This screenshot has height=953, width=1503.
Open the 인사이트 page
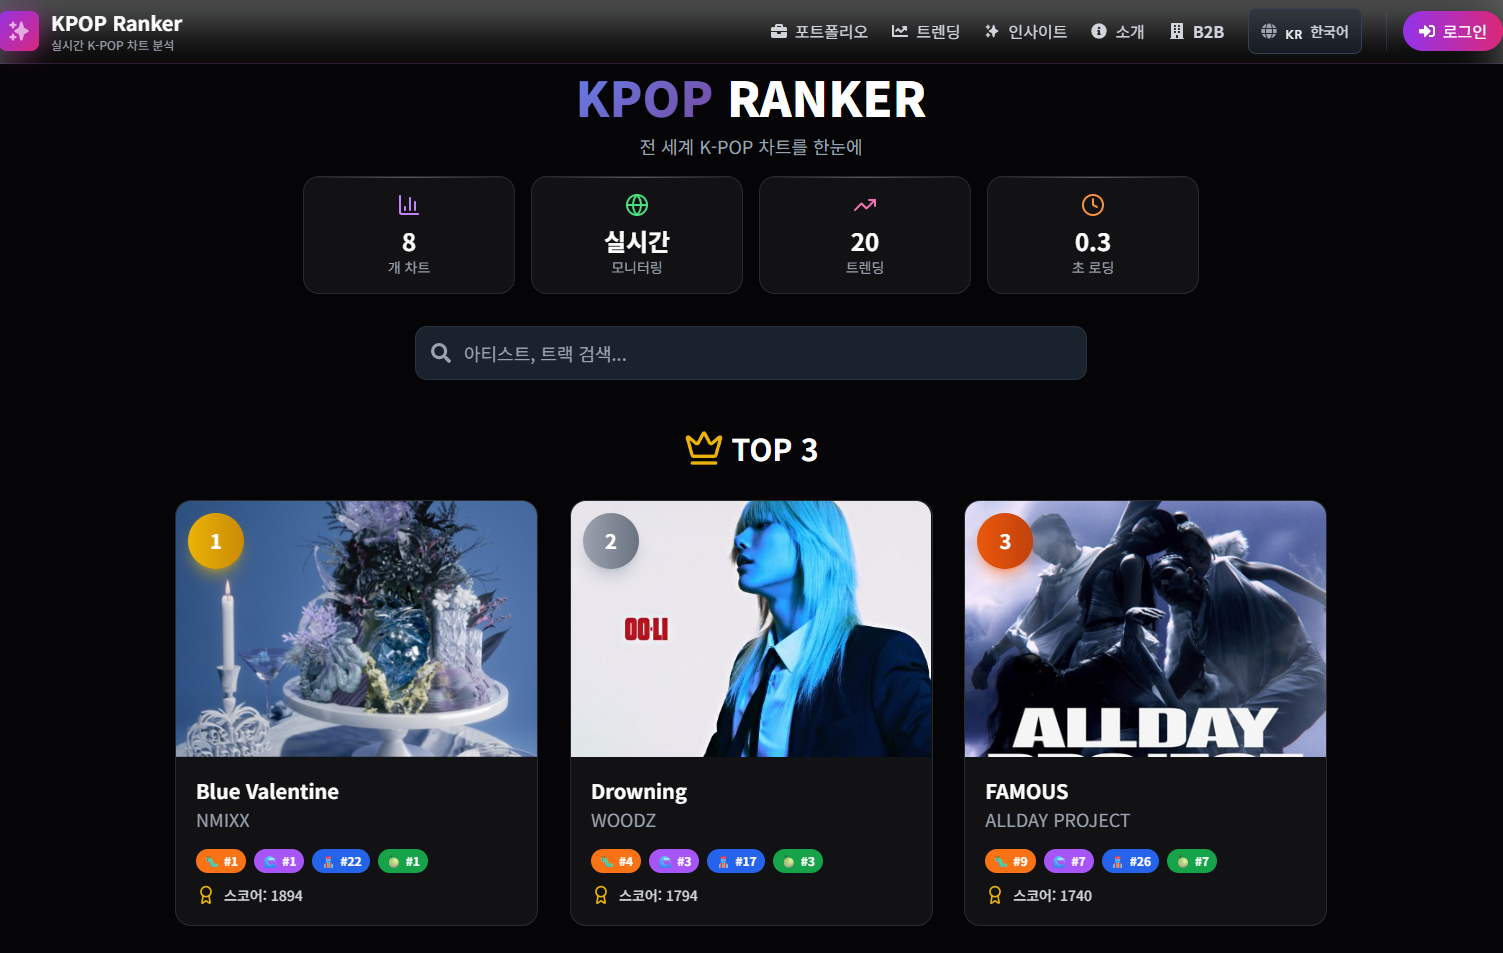tap(1026, 32)
